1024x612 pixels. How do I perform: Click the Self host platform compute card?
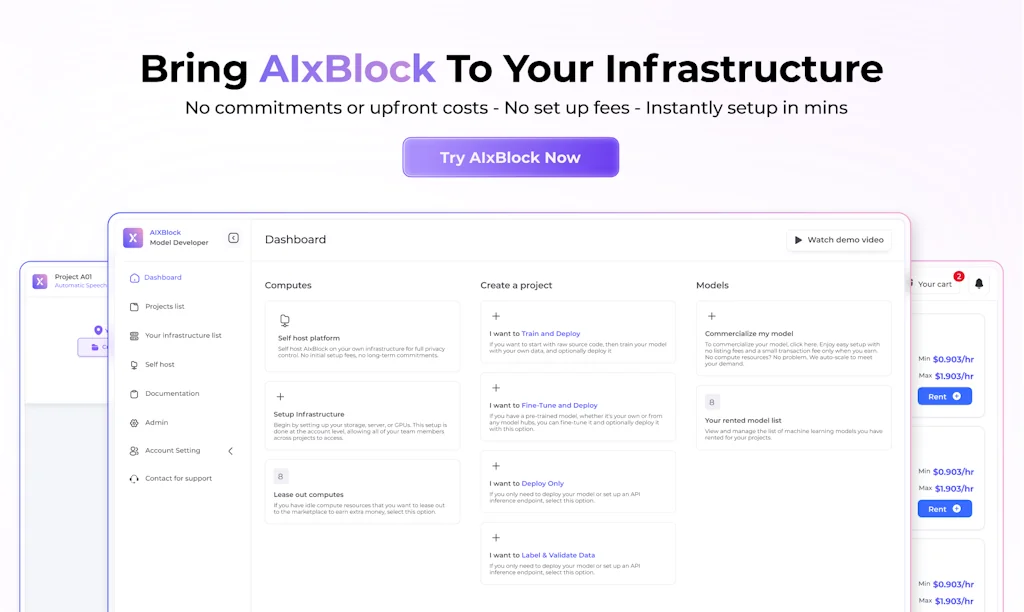click(362, 335)
